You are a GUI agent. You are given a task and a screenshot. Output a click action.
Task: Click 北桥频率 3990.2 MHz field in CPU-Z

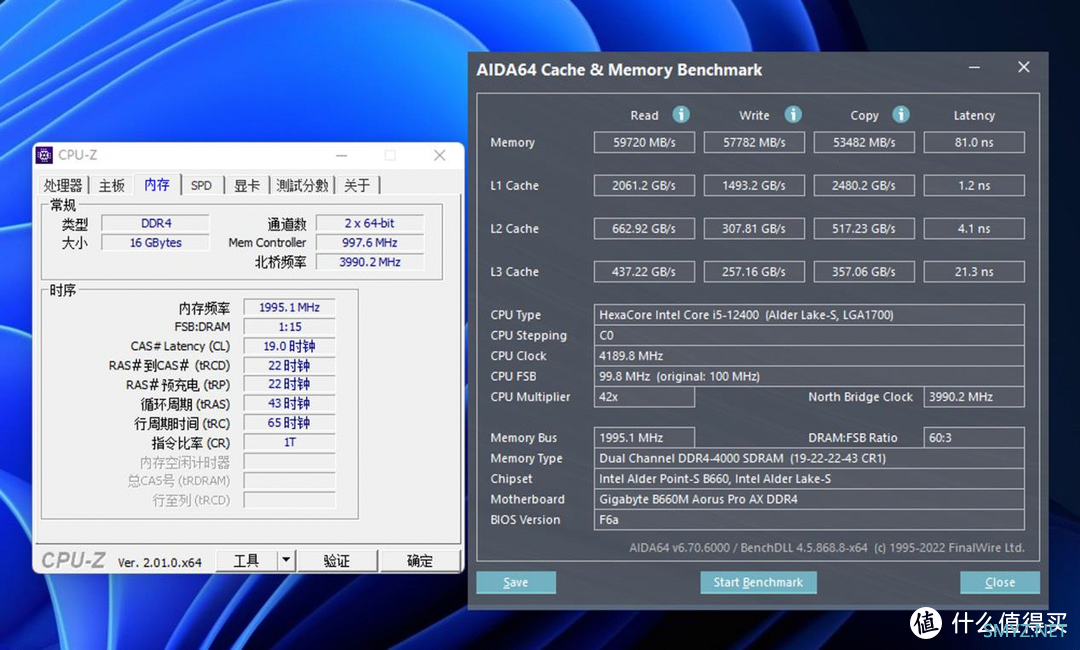370,262
